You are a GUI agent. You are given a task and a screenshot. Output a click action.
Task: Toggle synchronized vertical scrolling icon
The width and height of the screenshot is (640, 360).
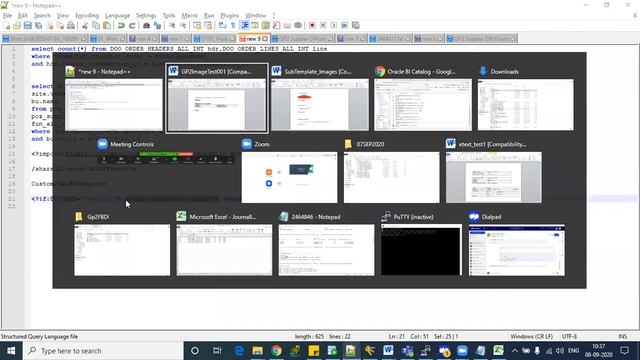coord(197,26)
